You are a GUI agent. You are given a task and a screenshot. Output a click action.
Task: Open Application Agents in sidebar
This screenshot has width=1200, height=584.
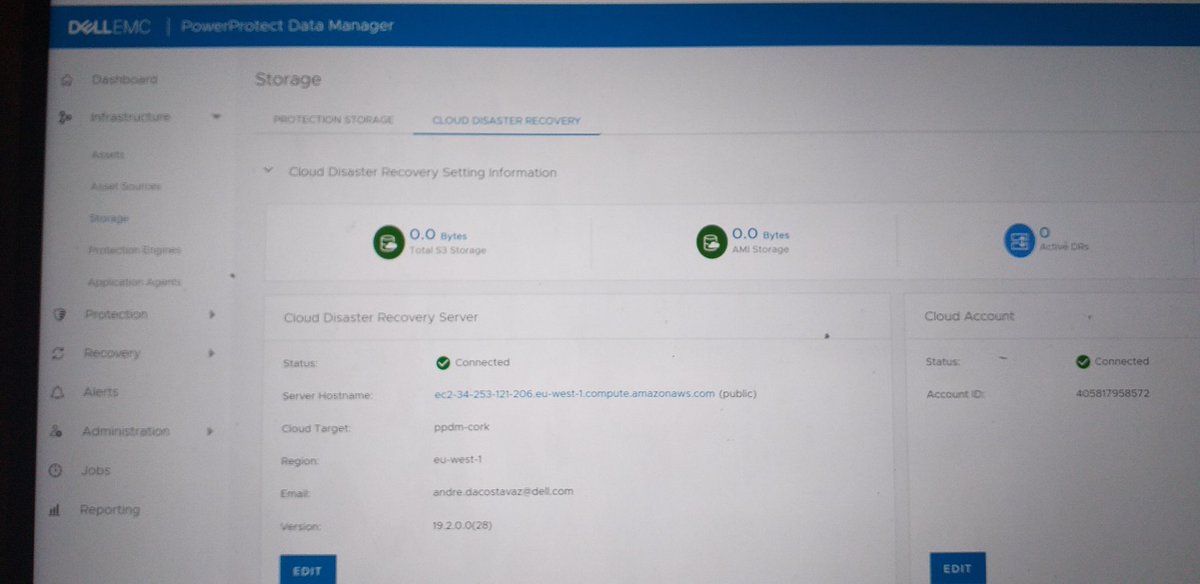pyautogui.click(x=135, y=282)
